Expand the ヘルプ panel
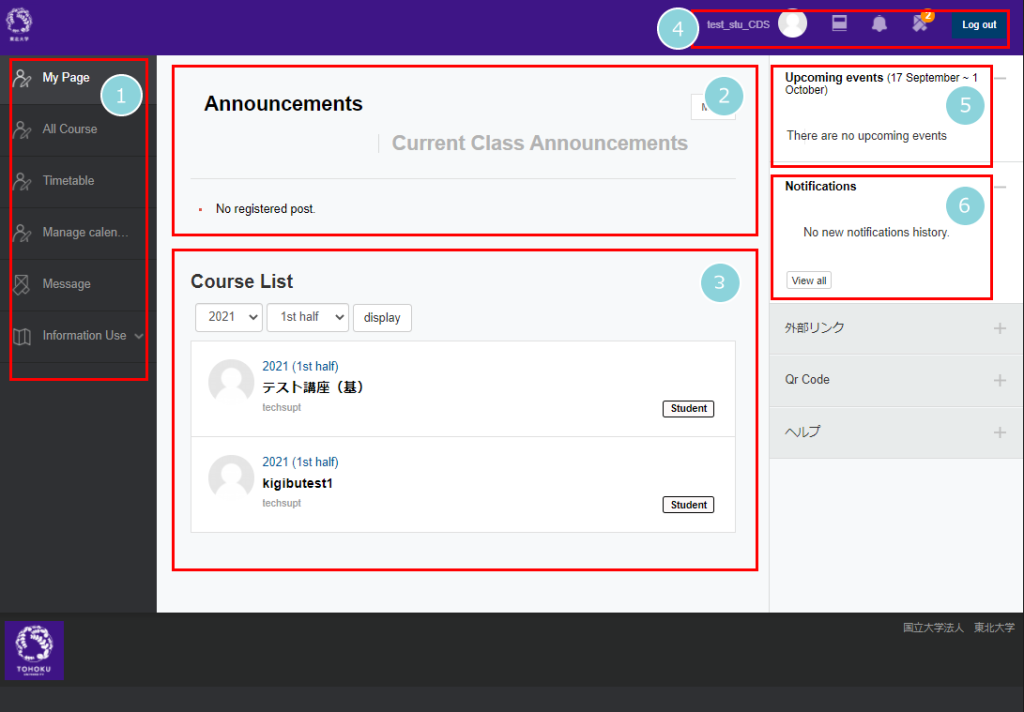 pyautogui.click(x=999, y=432)
